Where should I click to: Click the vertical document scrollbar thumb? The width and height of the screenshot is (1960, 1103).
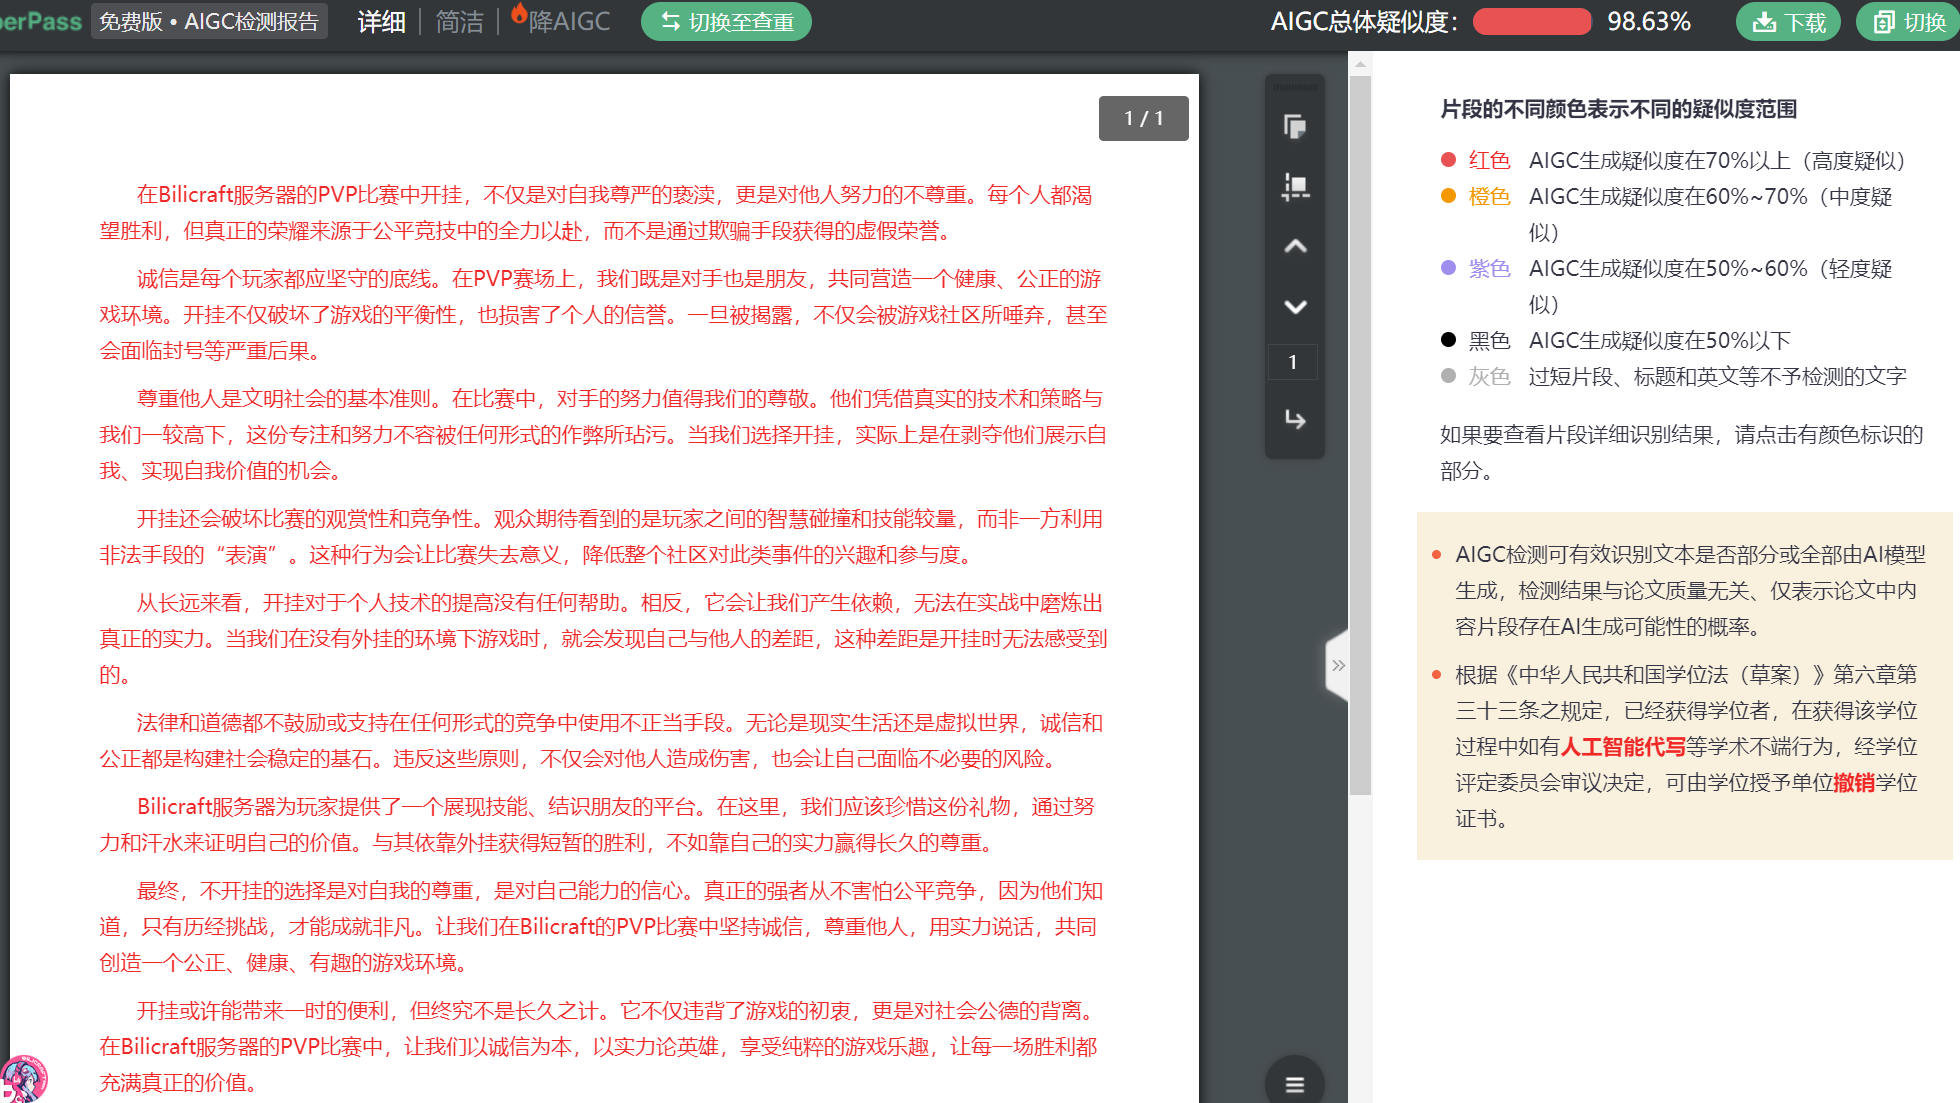click(x=1360, y=435)
